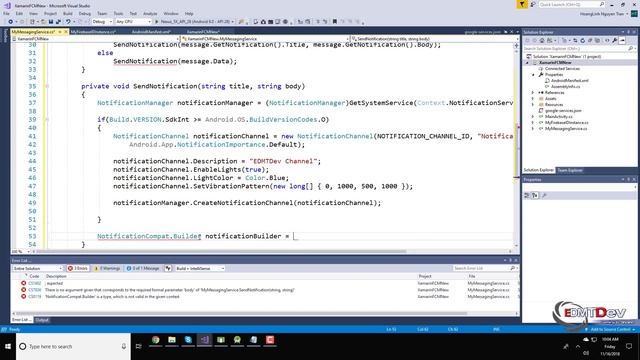Click the Navigate Backward toolbar icon
640x360 pixels.
tap(11, 22)
